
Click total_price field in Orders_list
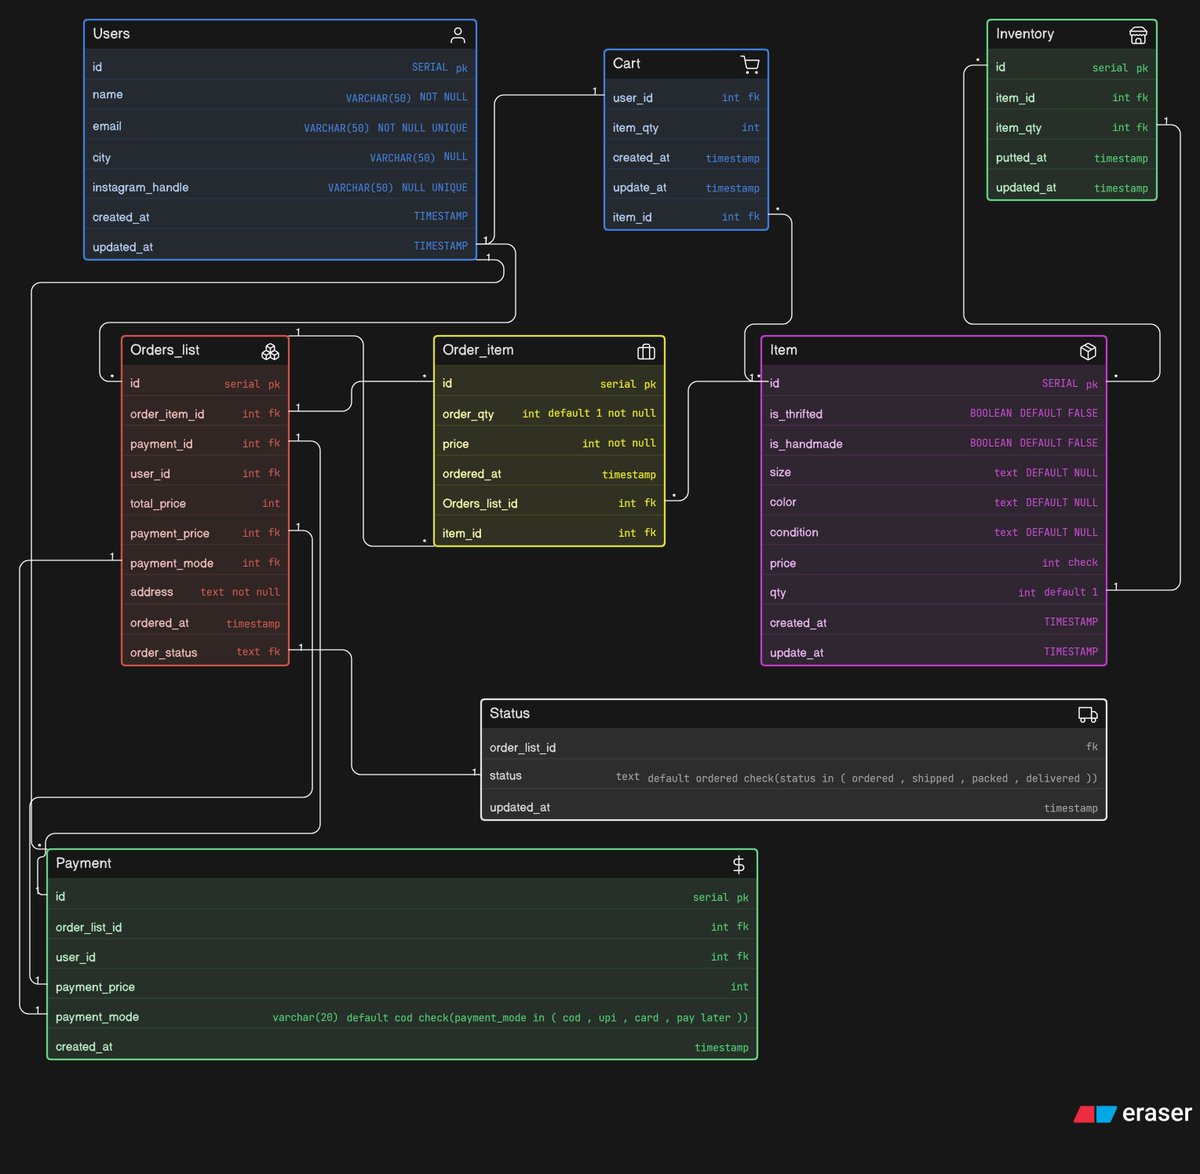(x=205, y=503)
